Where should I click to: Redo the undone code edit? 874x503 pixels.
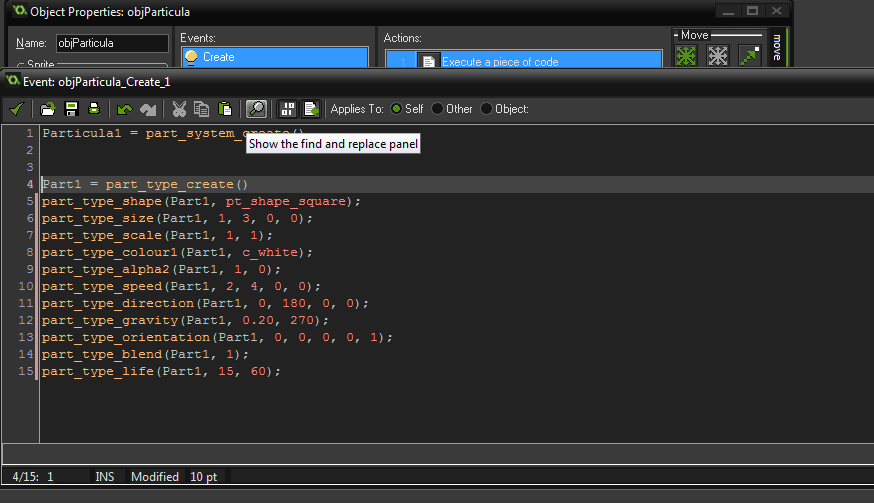tap(148, 109)
